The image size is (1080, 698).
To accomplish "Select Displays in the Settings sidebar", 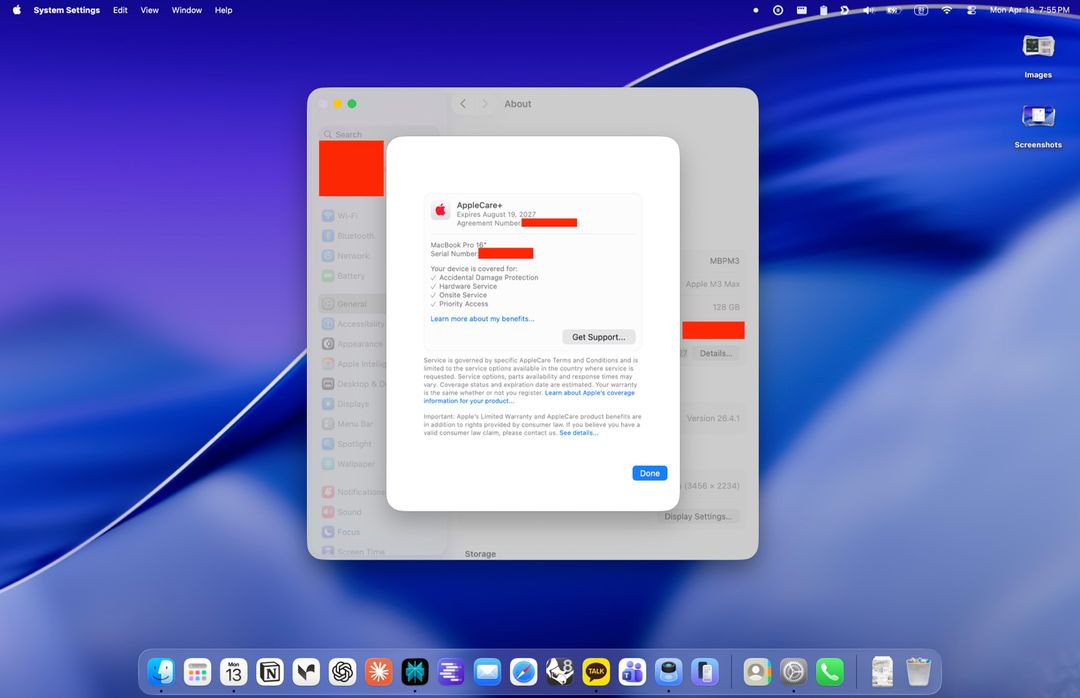I will pos(353,404).
